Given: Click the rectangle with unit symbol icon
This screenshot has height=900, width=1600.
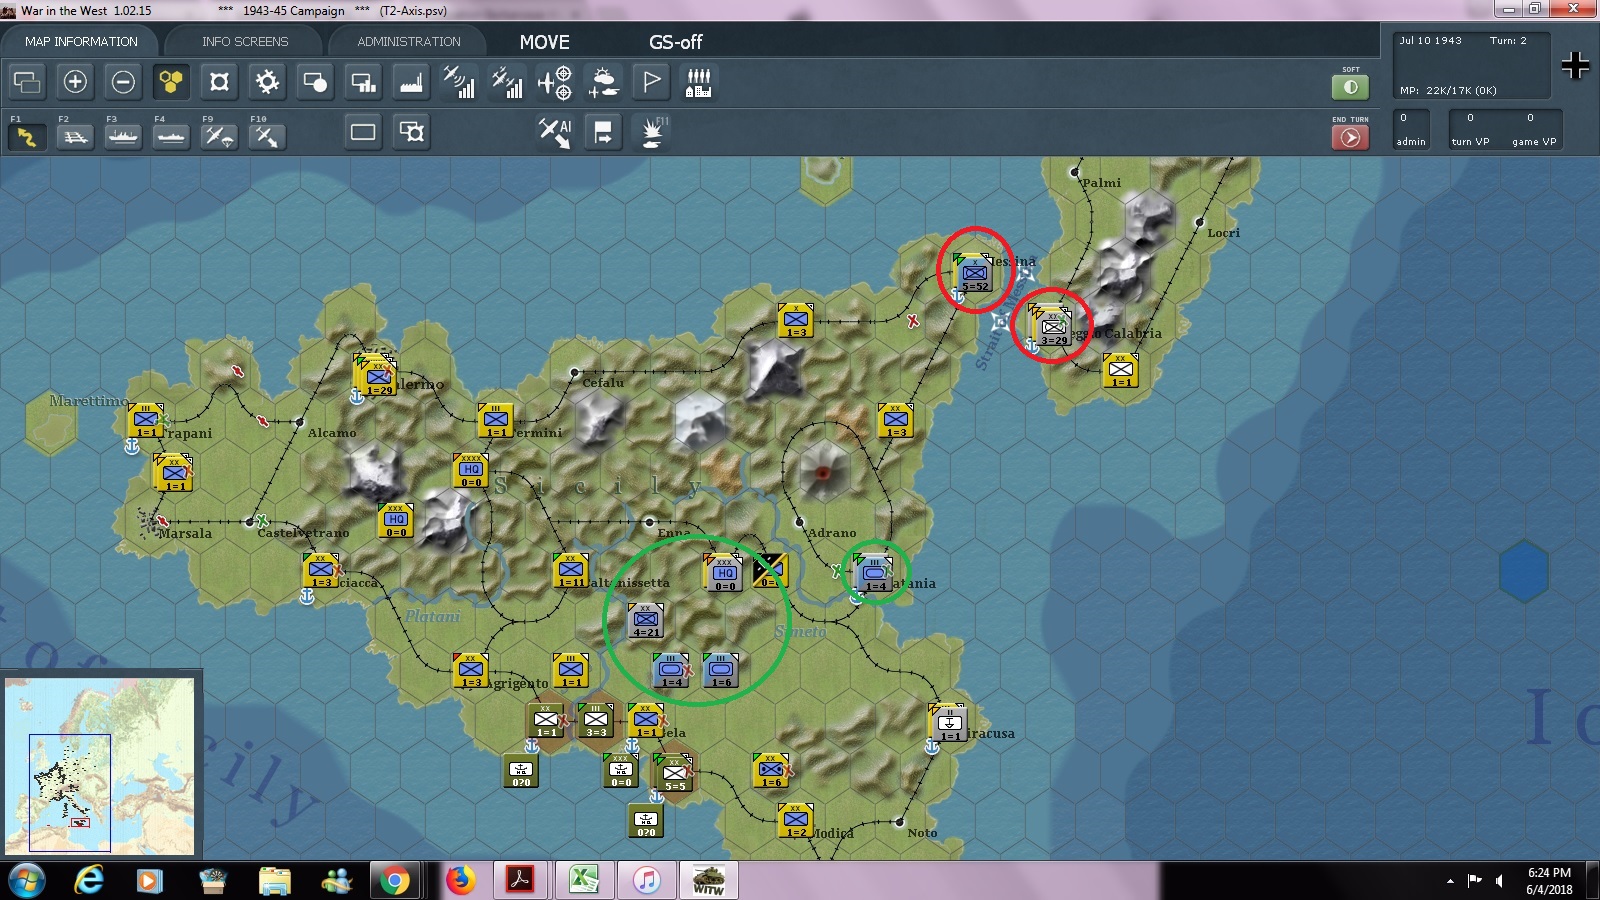Looking at the screenshot, I should (411, 132).
